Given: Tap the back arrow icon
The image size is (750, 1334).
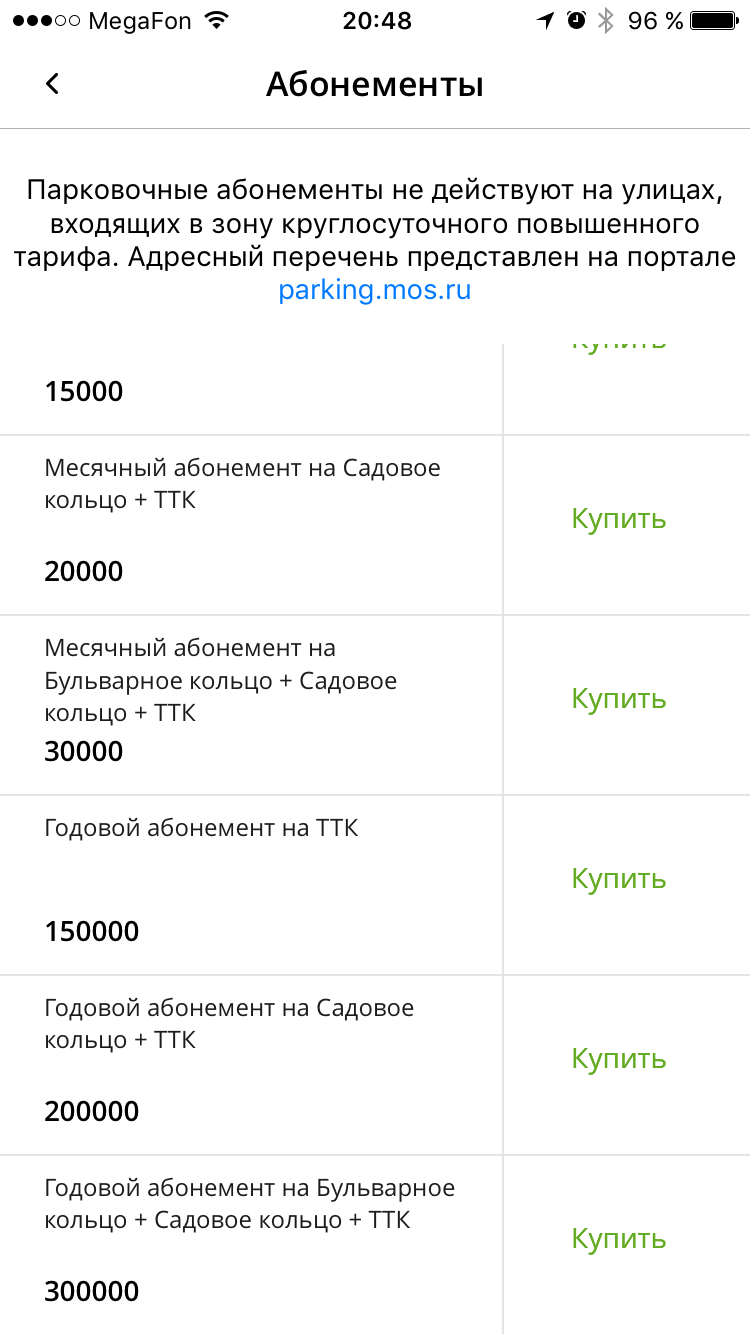Looking at the screenshot, I should [x=53, y=84].
